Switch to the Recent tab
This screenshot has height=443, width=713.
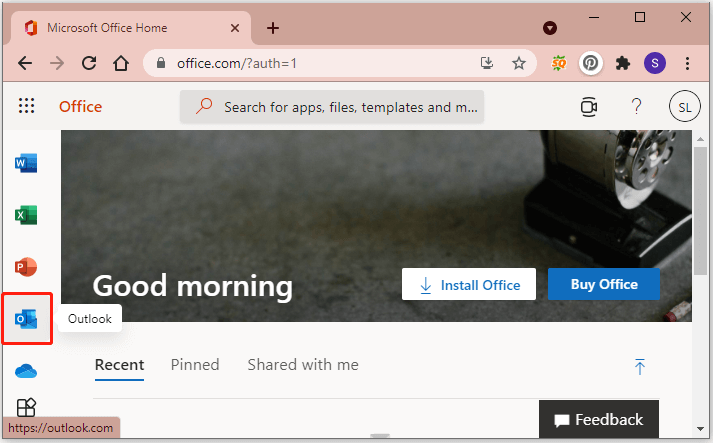point(120,365)
